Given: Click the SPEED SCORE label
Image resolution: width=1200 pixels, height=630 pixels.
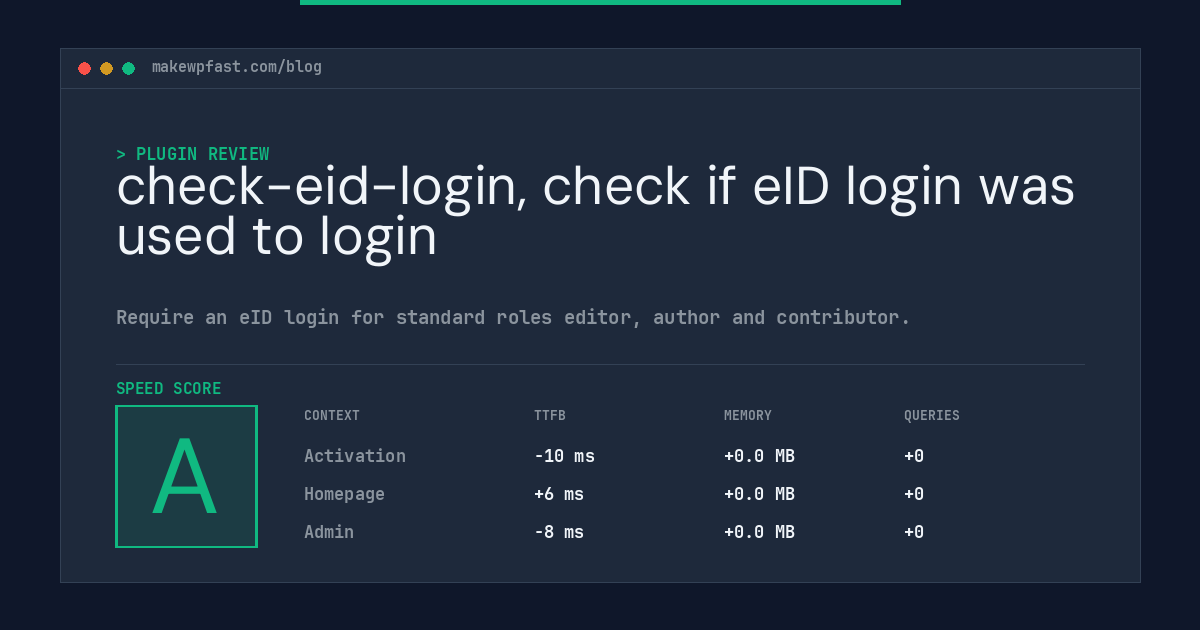Looking at the screenshot, I should (x=169, y=388).
